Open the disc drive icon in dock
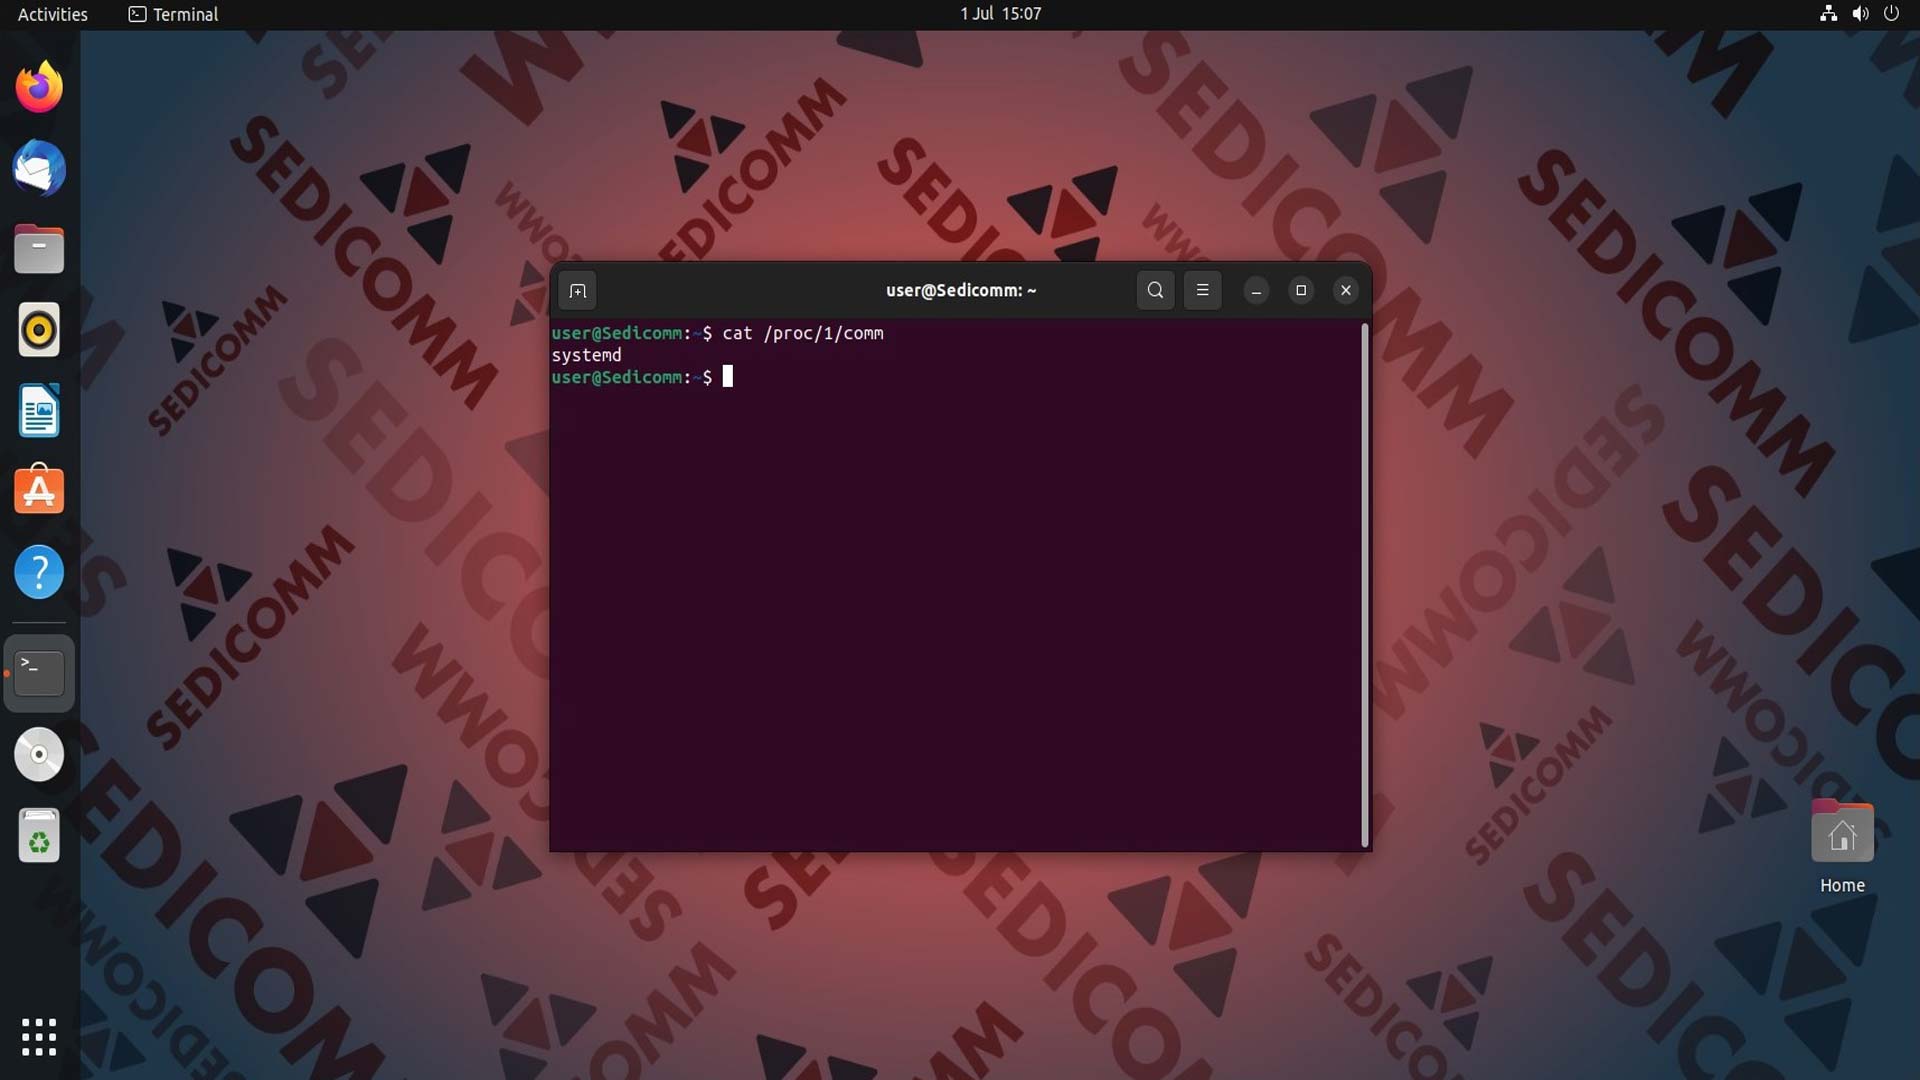 click(x=39, y=755)
